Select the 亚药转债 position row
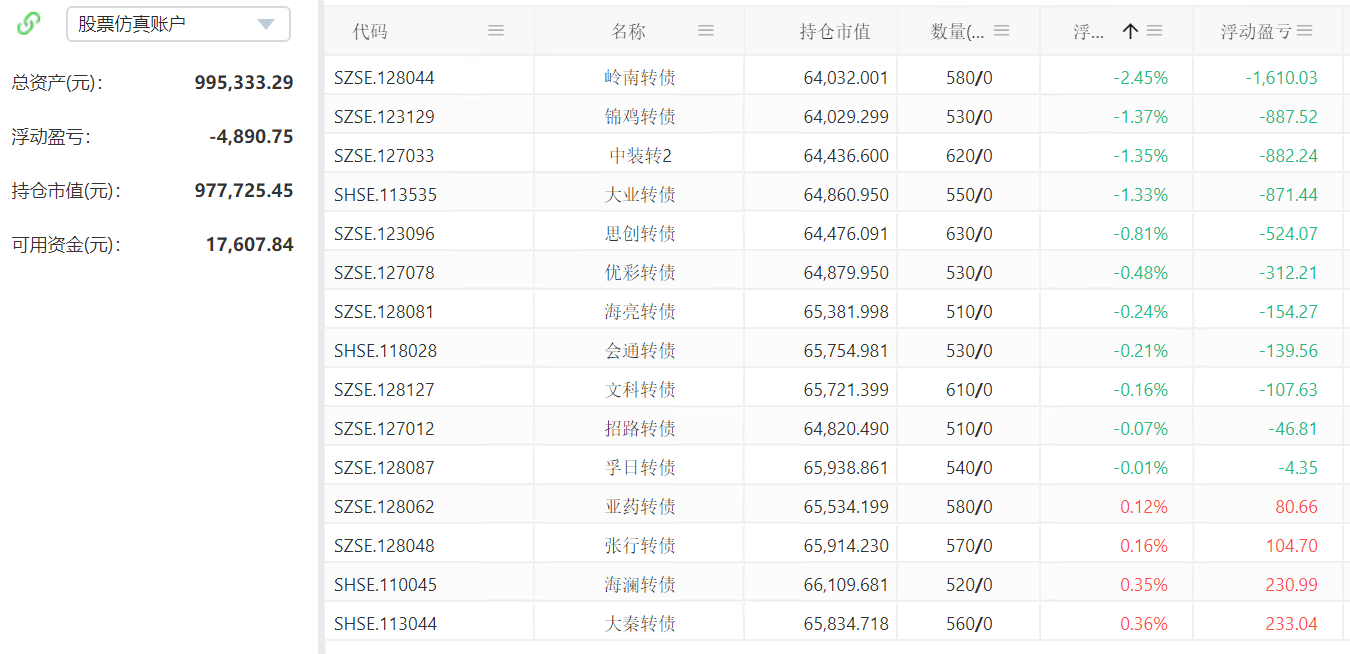 pyautogui.click(x=640, y=506)
